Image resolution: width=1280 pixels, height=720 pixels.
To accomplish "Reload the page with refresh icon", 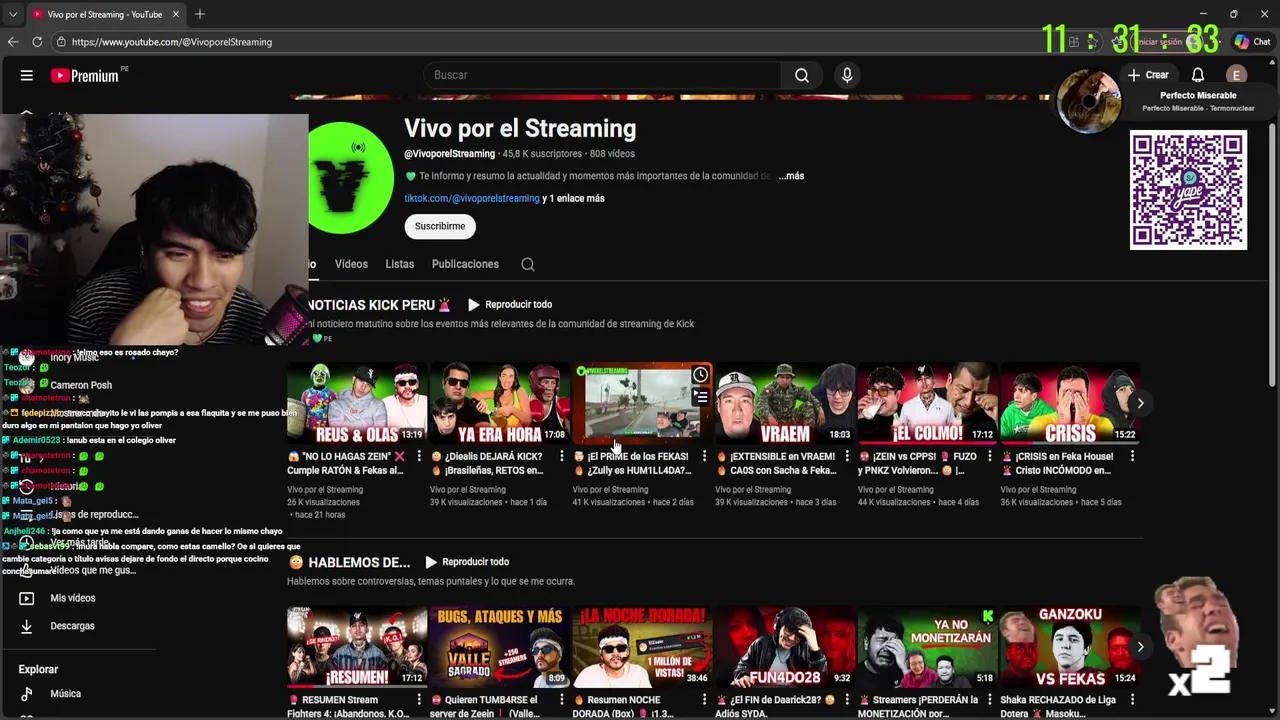I will pyautogui.click(x=37, y=42).
